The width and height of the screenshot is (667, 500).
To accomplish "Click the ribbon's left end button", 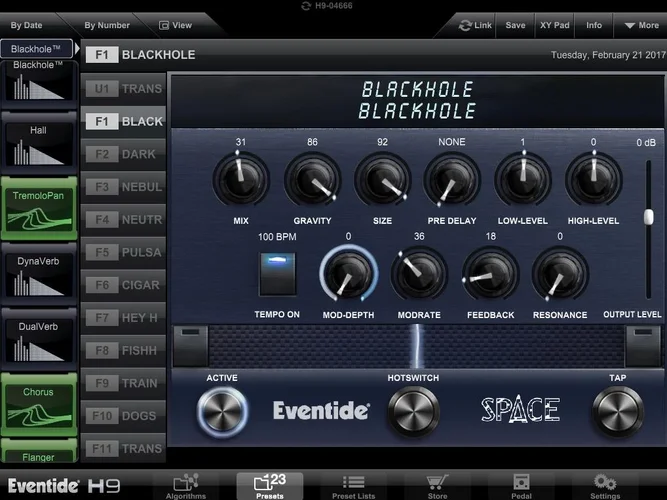I will (x=191, y=346).
